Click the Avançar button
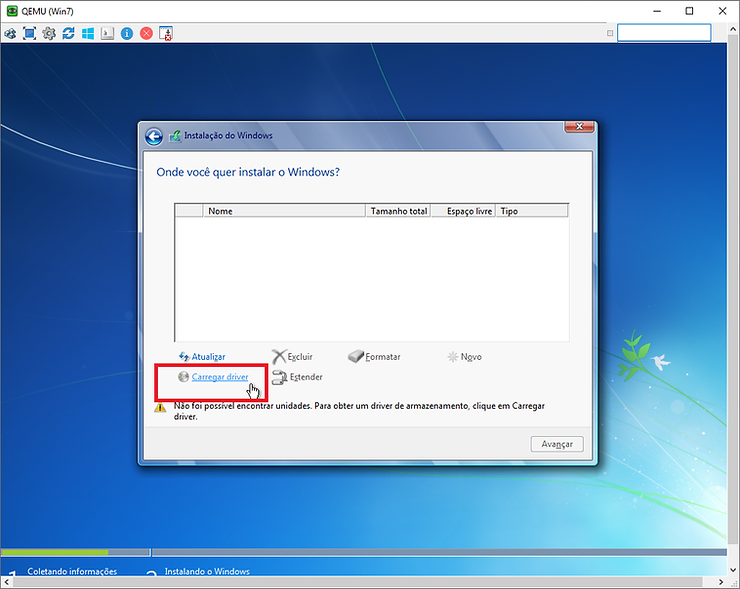This screenshot has width=740, height=589. pyautogui.click(x=557, y=444)
